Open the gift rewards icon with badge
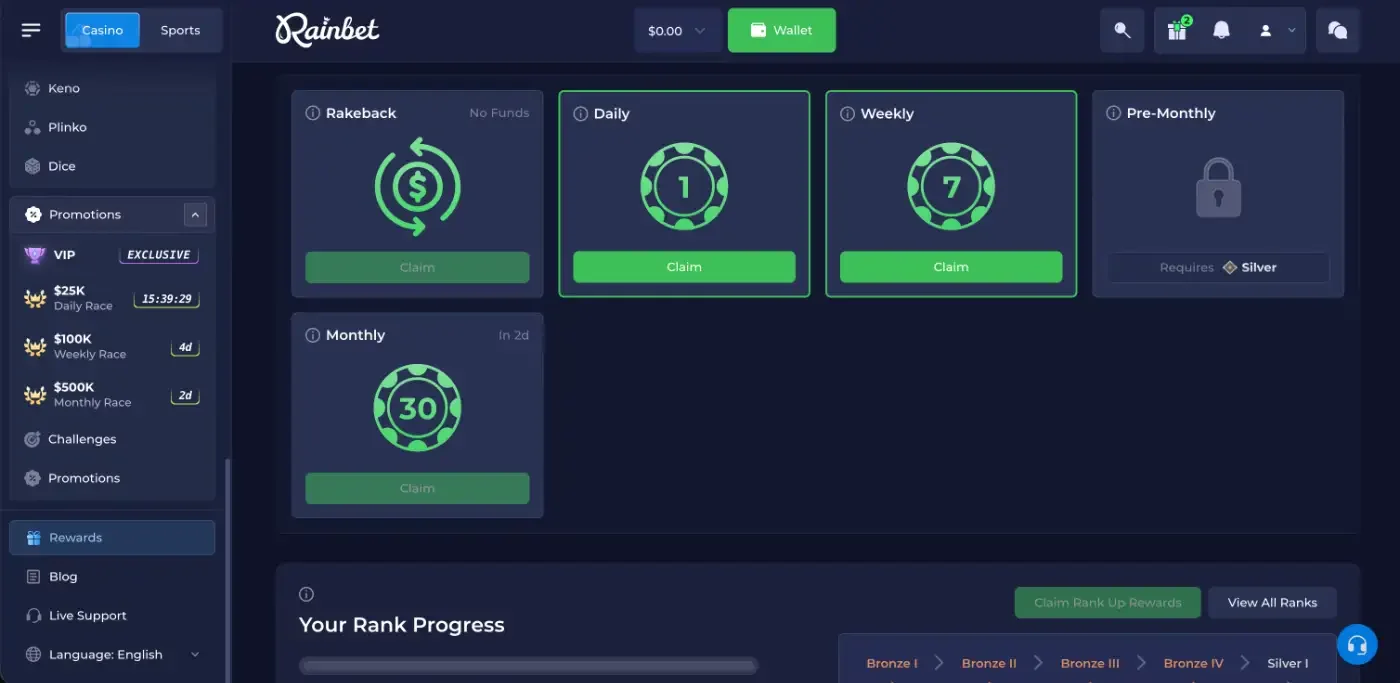Viewport: 1400px width, 683px height. coord(1177,30)
